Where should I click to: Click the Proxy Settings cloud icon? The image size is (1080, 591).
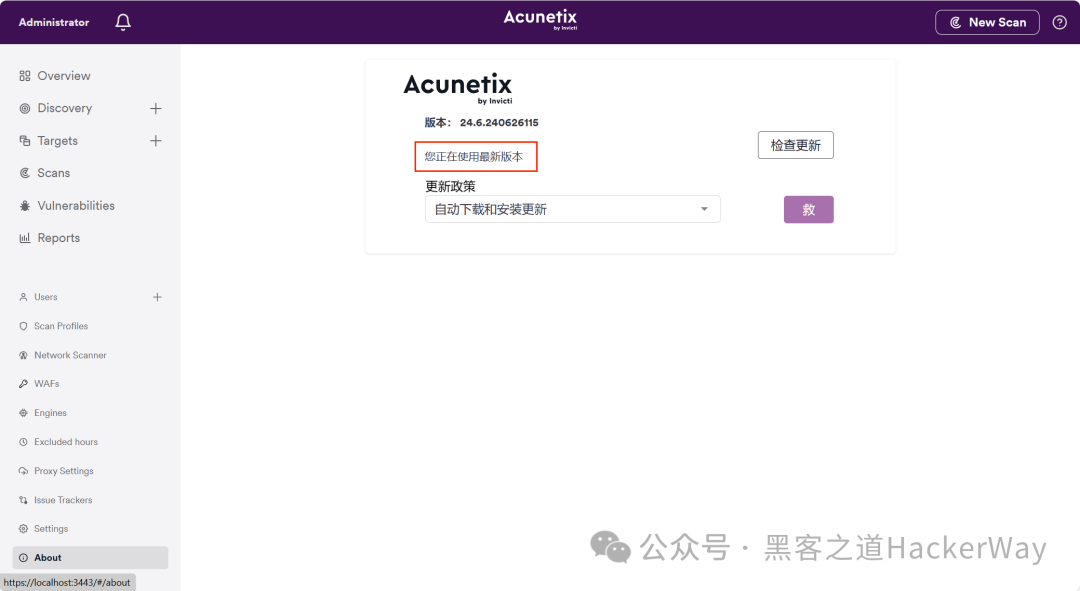tap(23, 471)
